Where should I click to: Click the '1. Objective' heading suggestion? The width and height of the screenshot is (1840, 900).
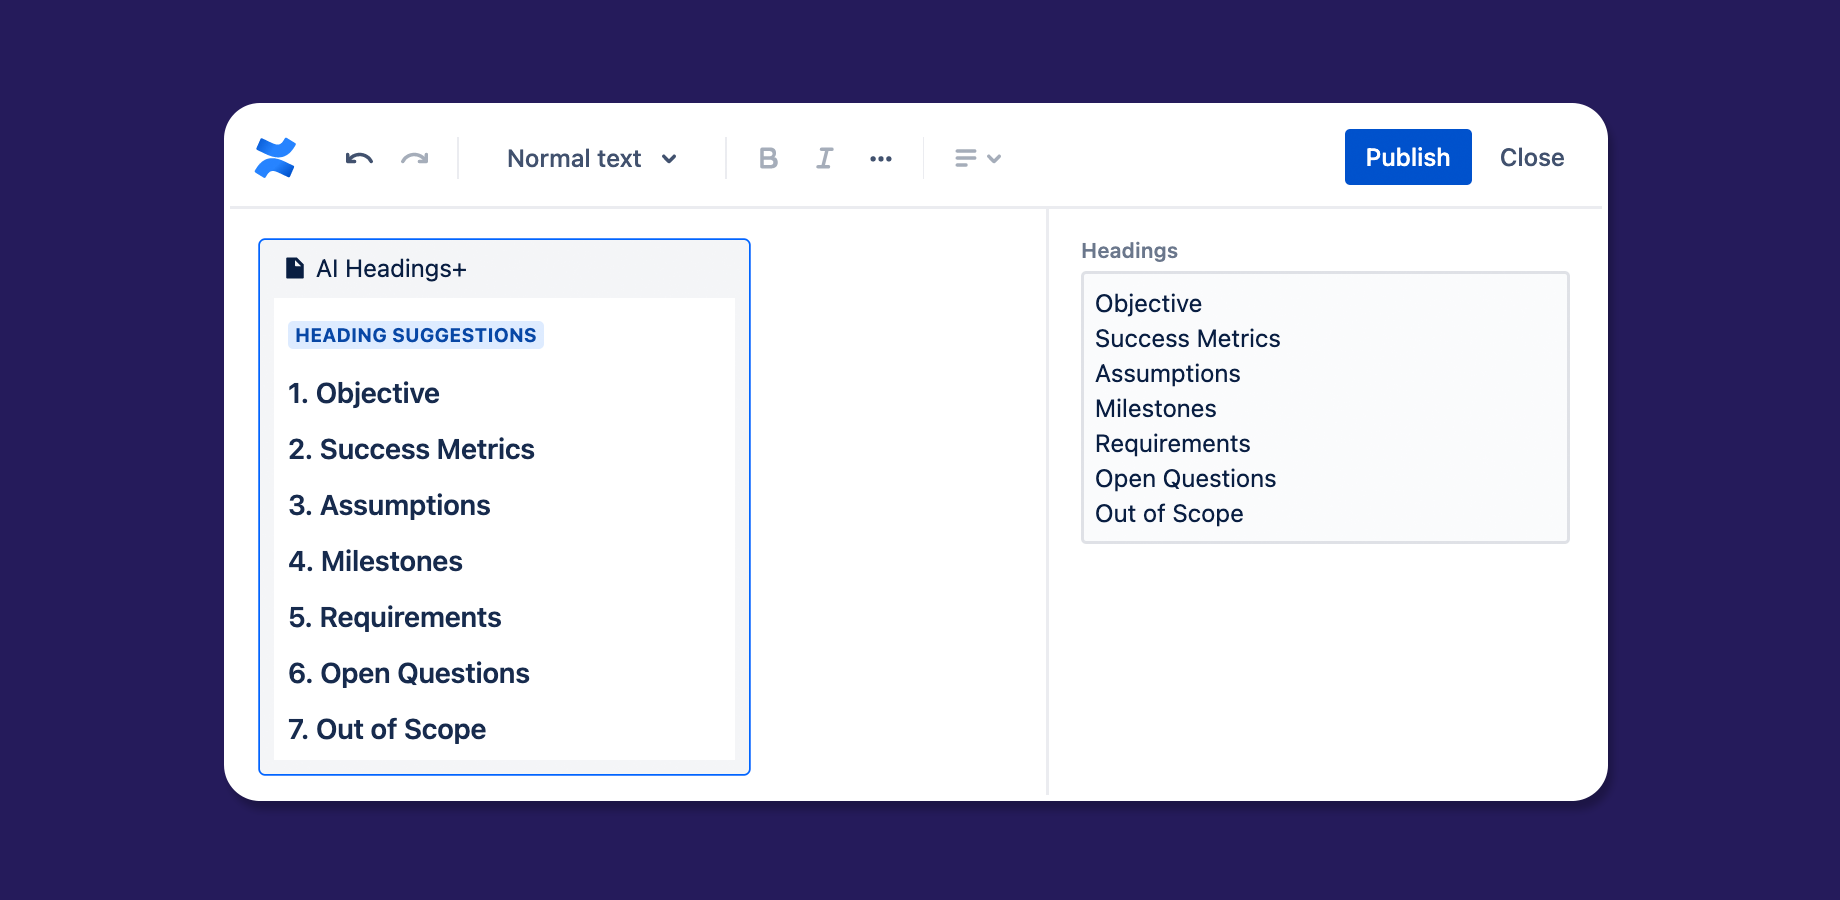pyautogui.click(x=364, y=393)
